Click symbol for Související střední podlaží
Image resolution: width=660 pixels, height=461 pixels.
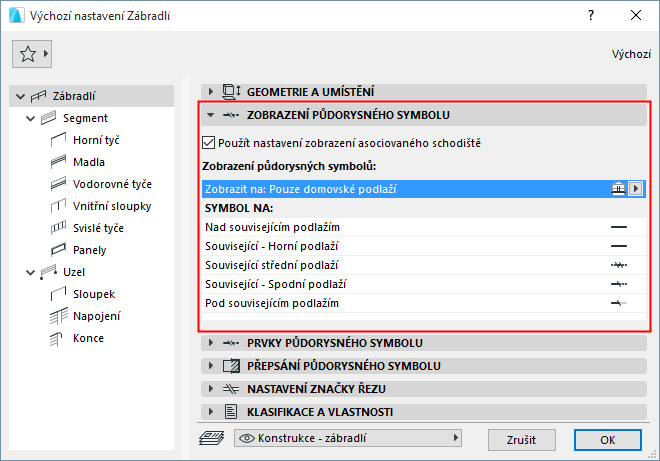pyautogui.click(x=619, y=265)
